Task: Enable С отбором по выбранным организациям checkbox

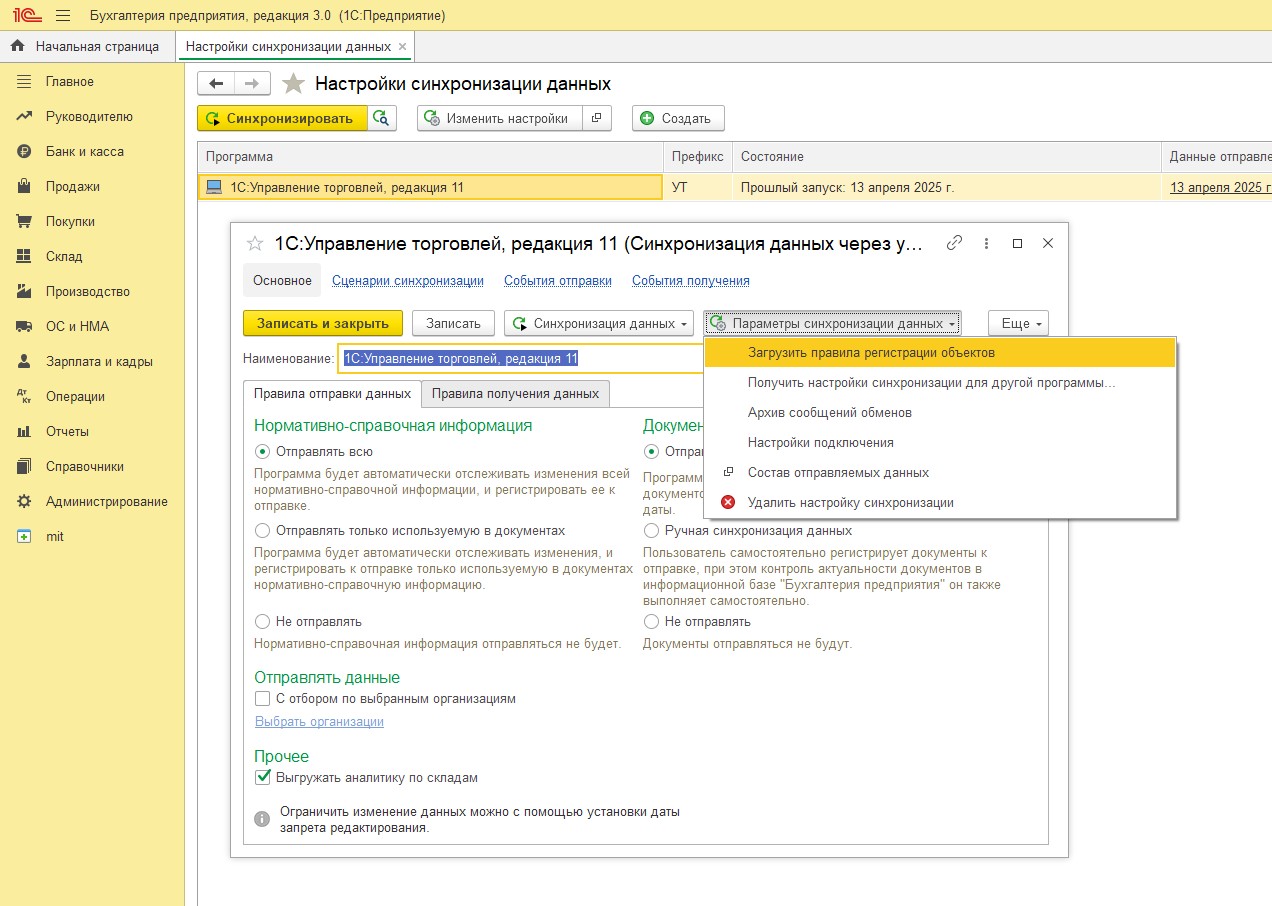Action: 263,699
